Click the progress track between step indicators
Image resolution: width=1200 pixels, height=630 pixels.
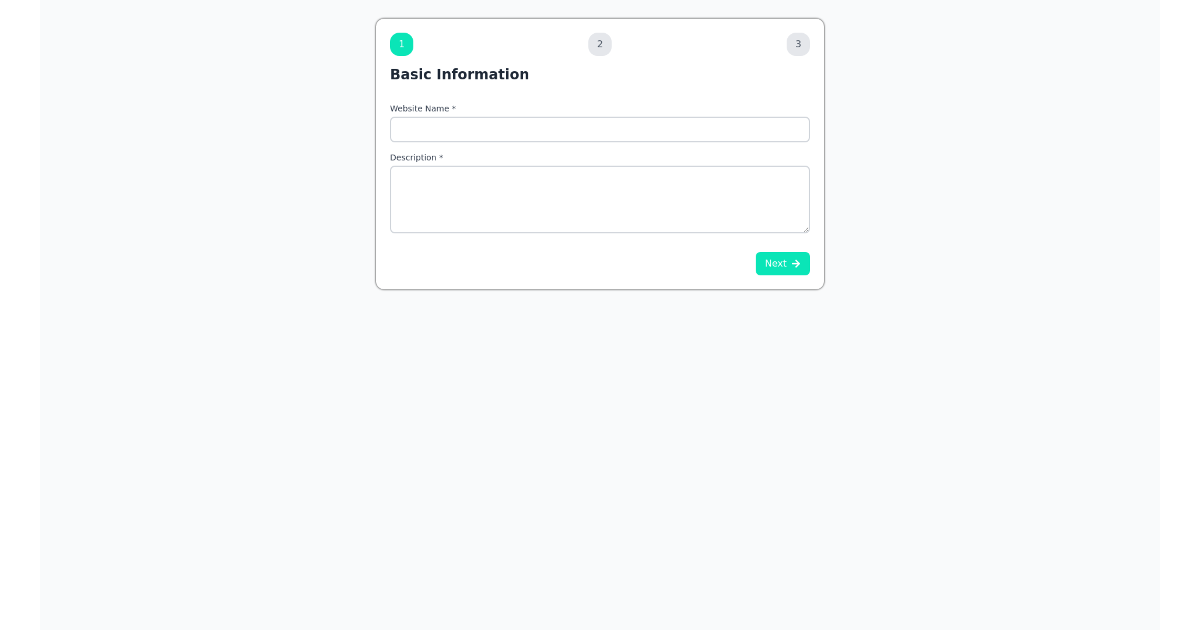tap(500, 44)
